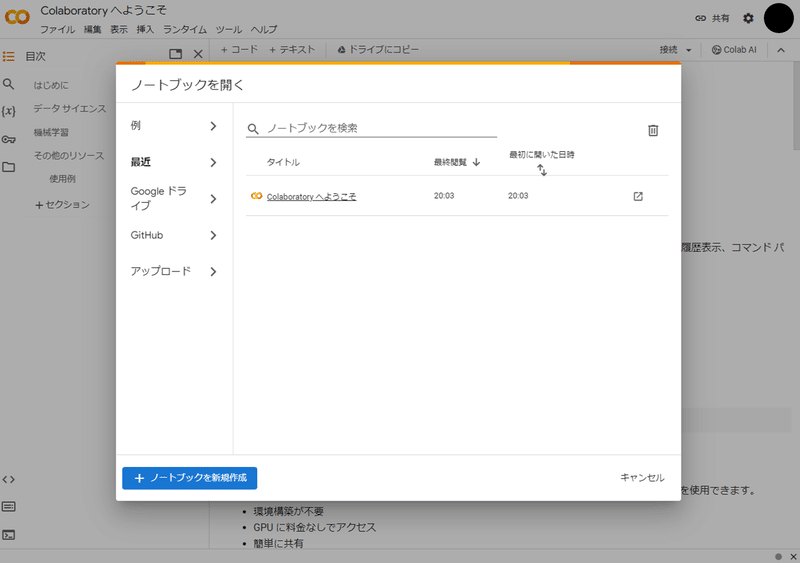Select データ サイエンス in contents
Screen dimensions: 800x563
click(70, 109)
